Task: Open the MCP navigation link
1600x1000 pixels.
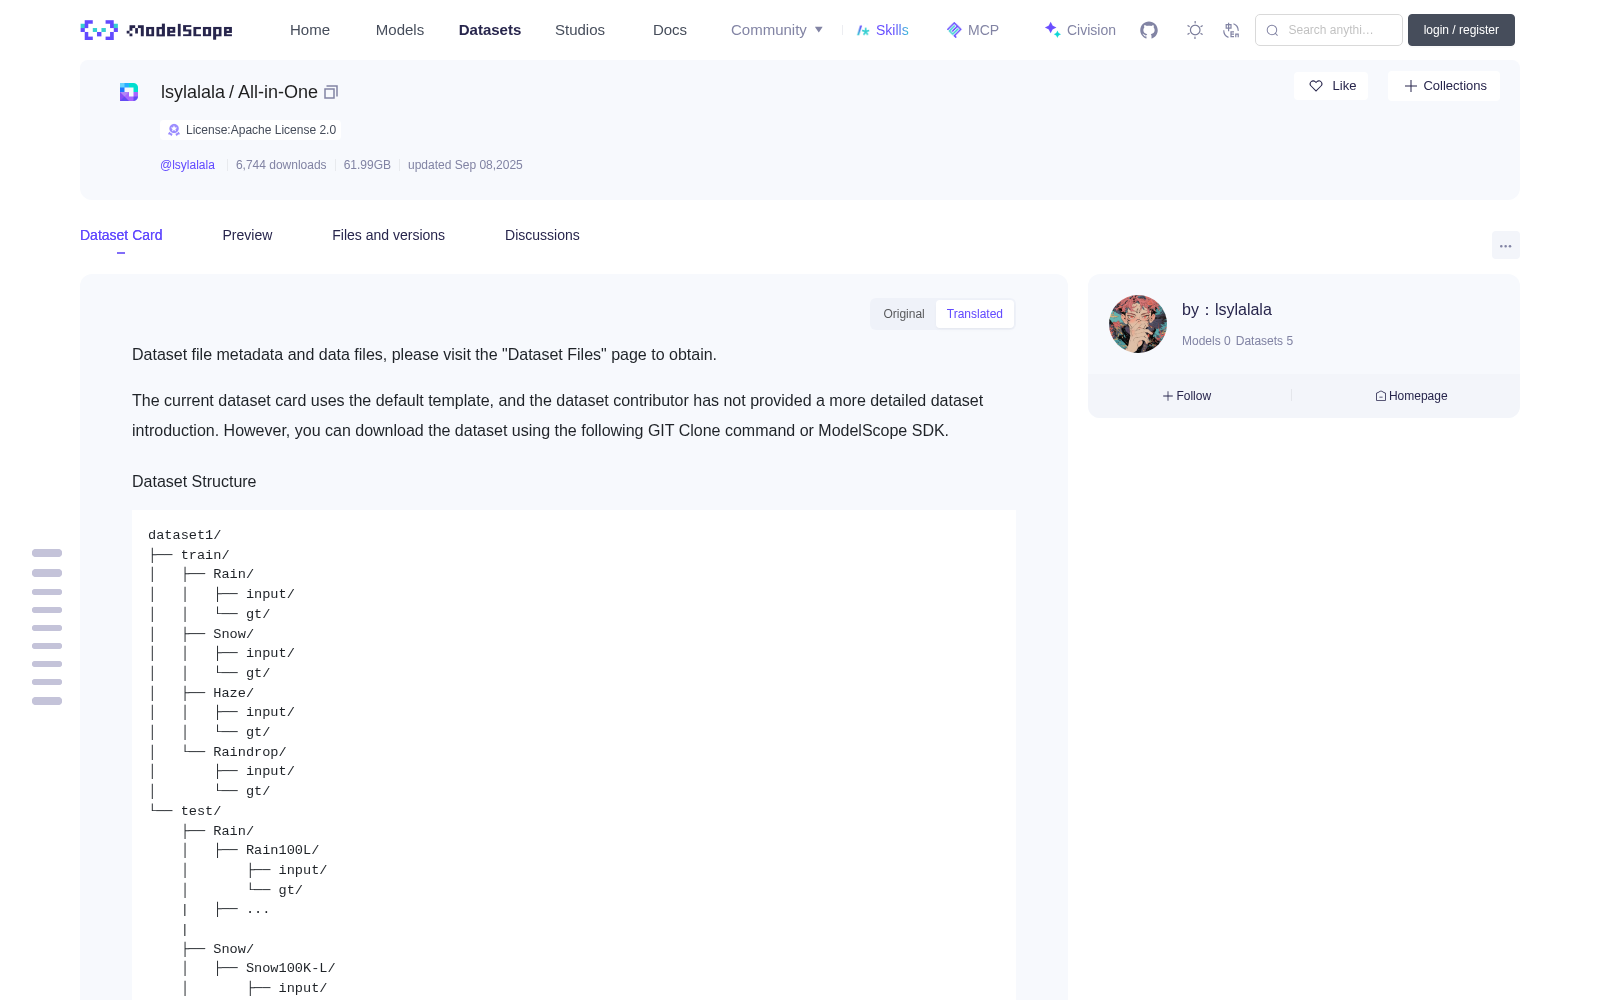Action: click(983, 30)
